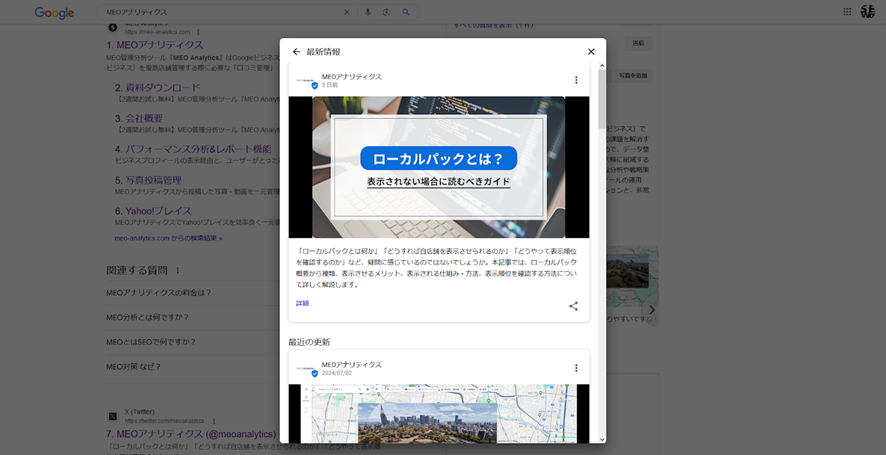Open the three-dot menu on the 2024/07/02 post
The image size is (886, 455).
point(576,368)
